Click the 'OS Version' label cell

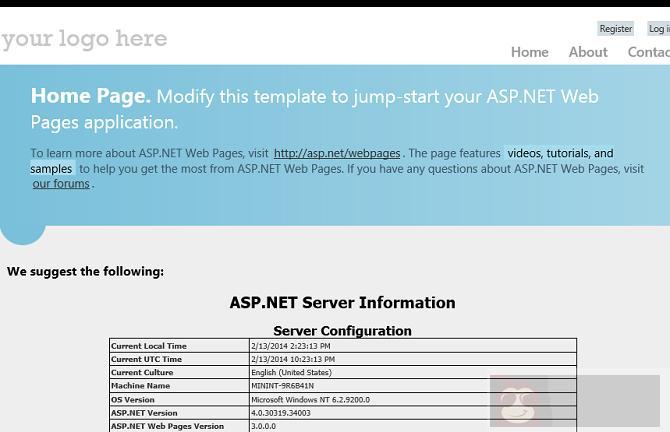click(179, 400)
